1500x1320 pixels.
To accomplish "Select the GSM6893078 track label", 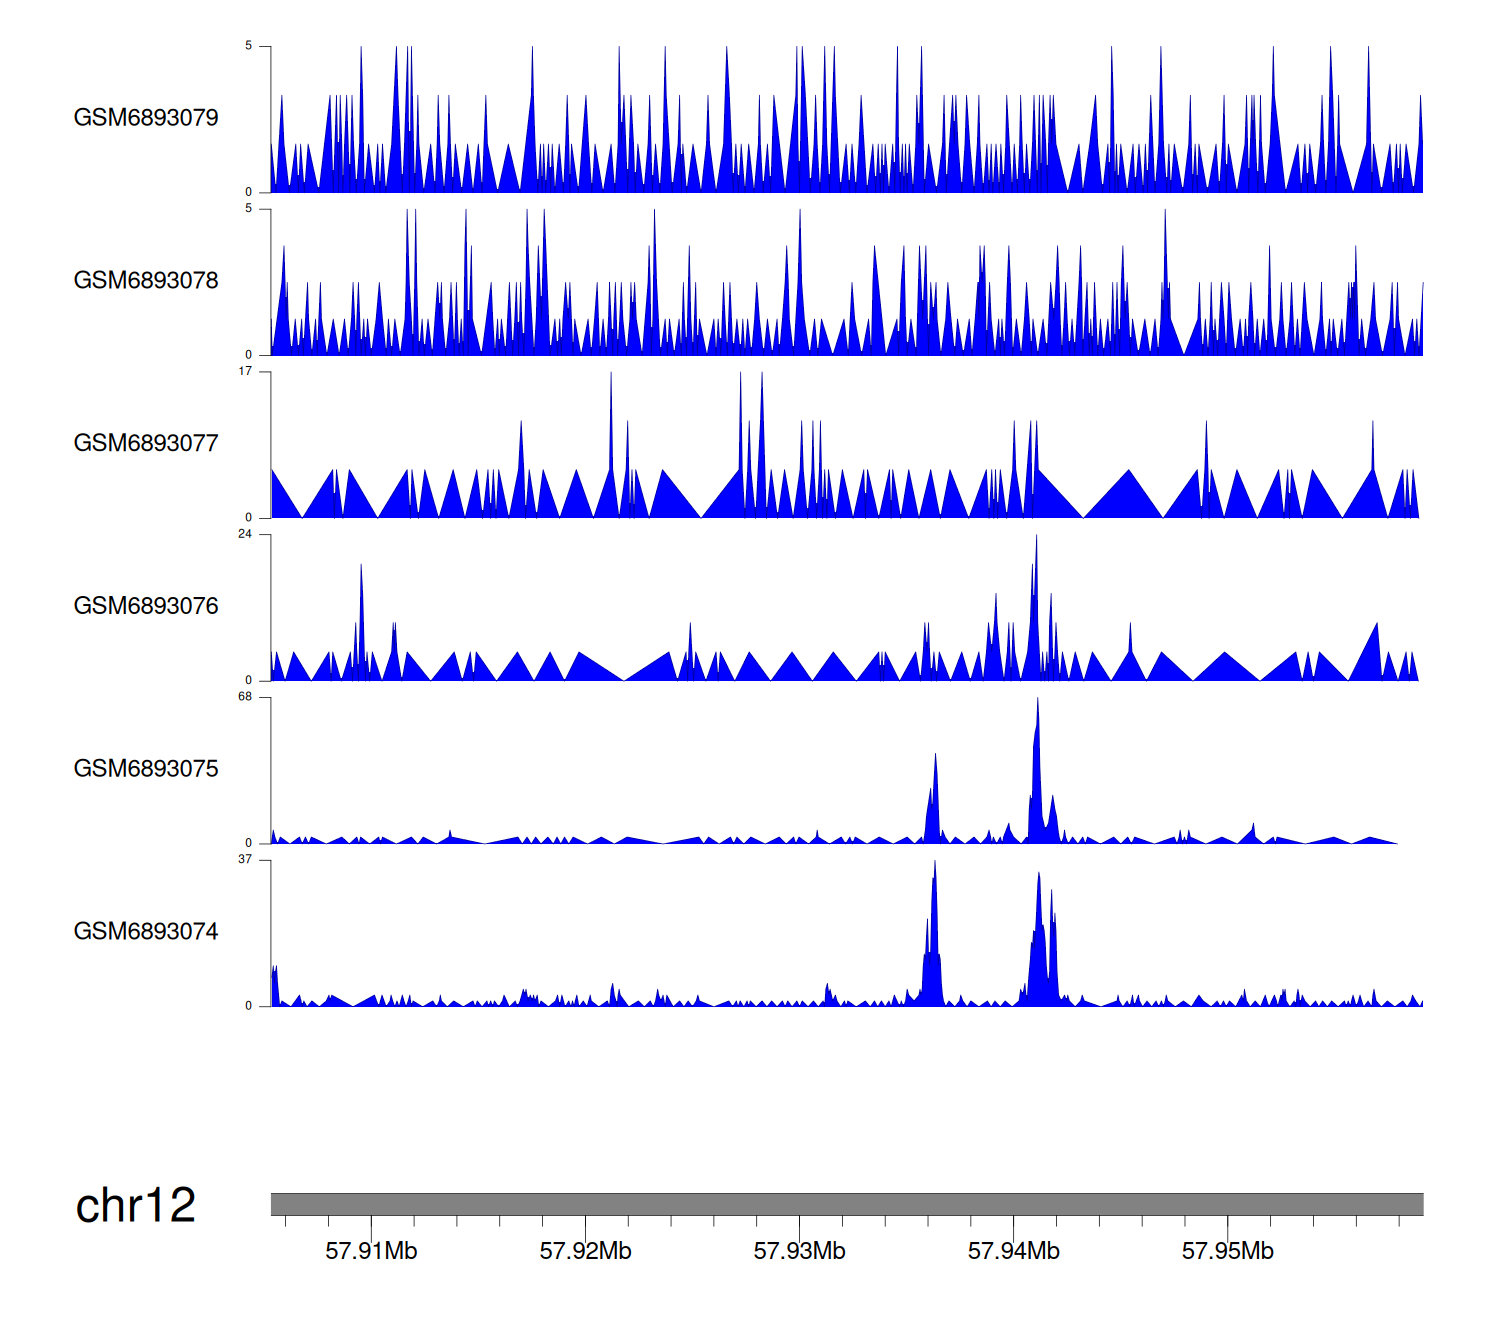I will (146, 281).
